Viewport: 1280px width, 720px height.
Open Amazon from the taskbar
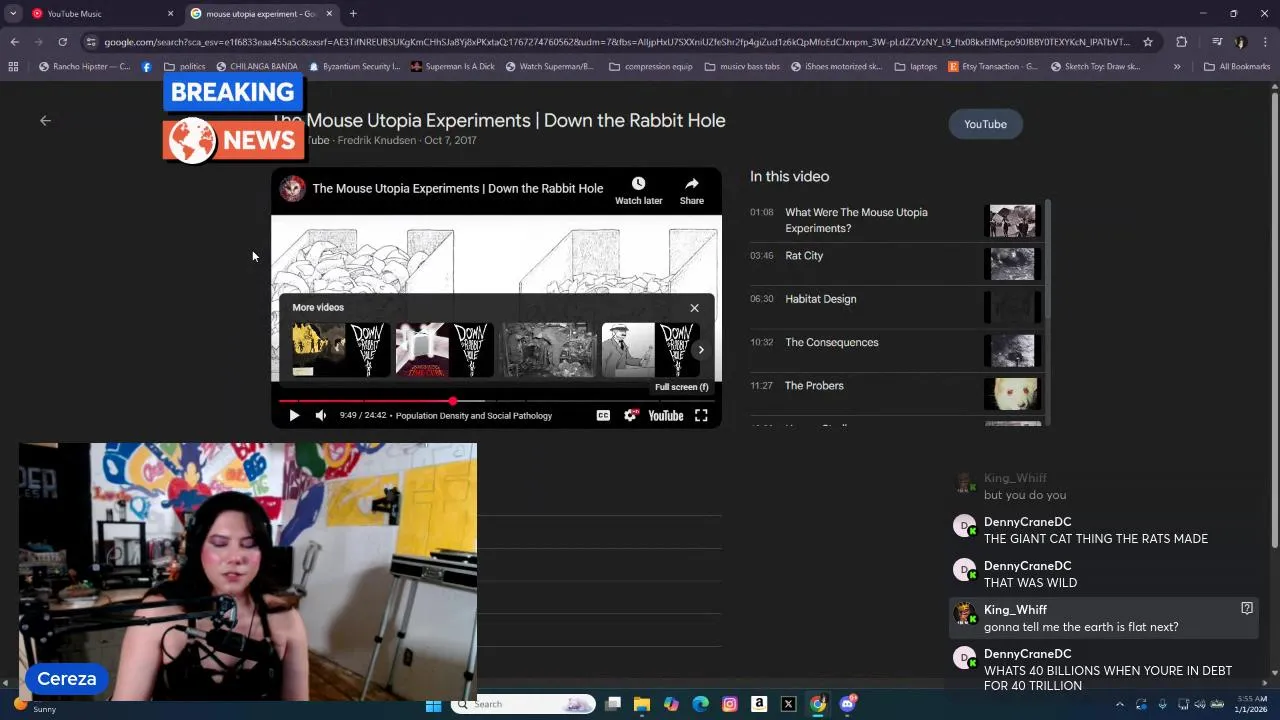pos(759,704)
